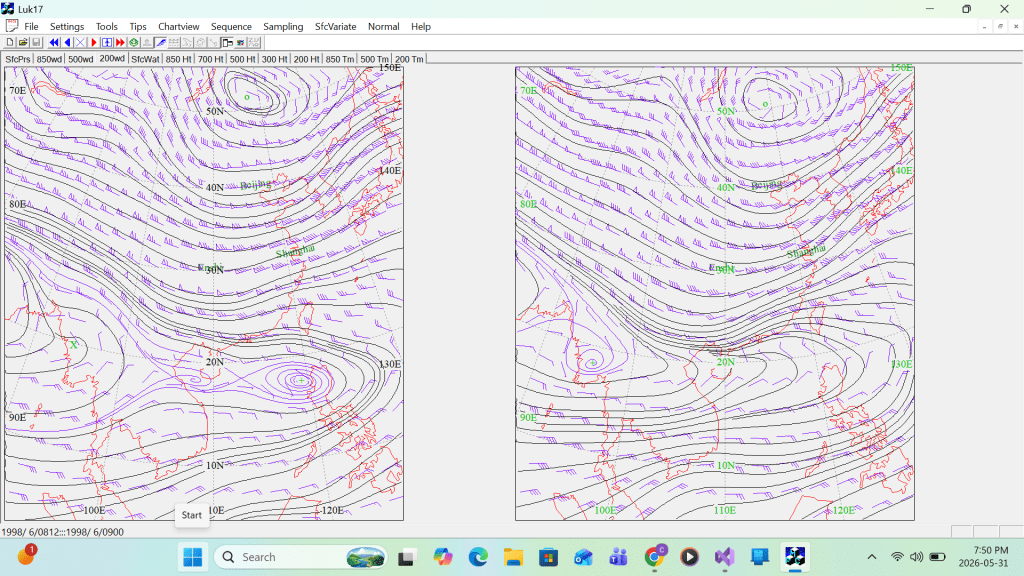Switch to the SfcWat tab
Image resolution: width=1024 pixels, height=576 pixels.
(145, 59)
